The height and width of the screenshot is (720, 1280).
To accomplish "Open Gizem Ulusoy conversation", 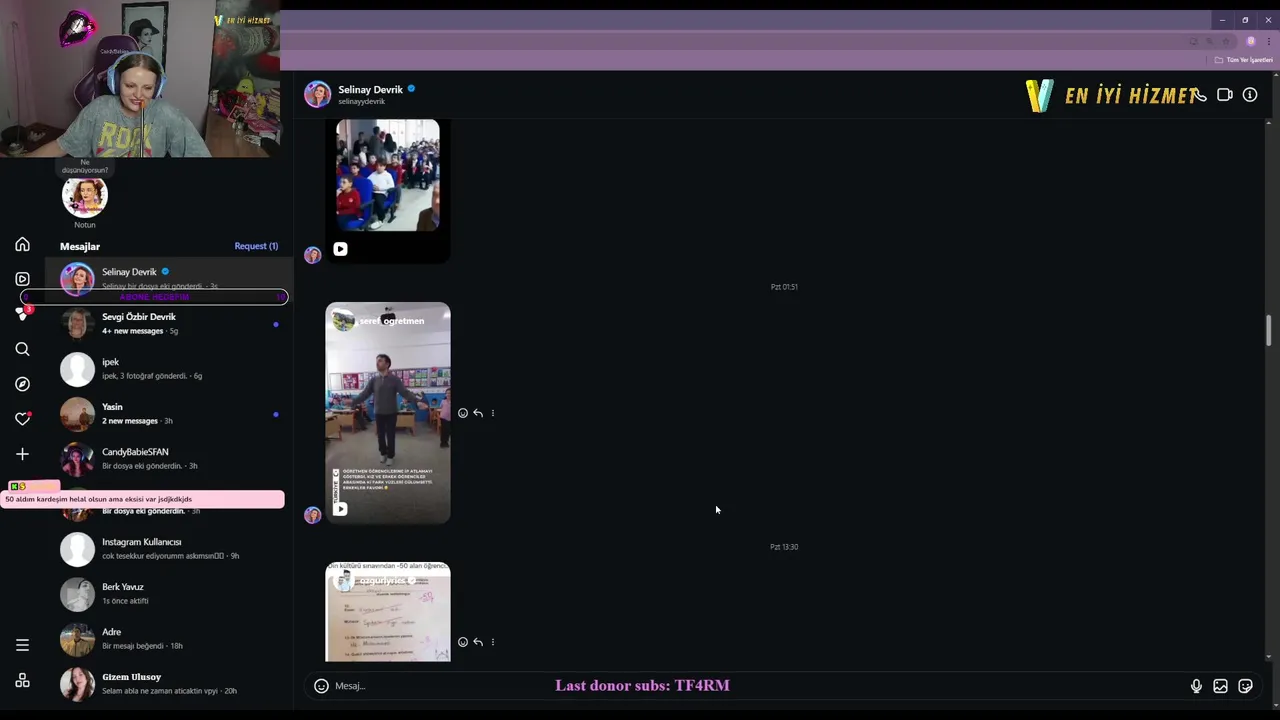I will coord(170,684).
